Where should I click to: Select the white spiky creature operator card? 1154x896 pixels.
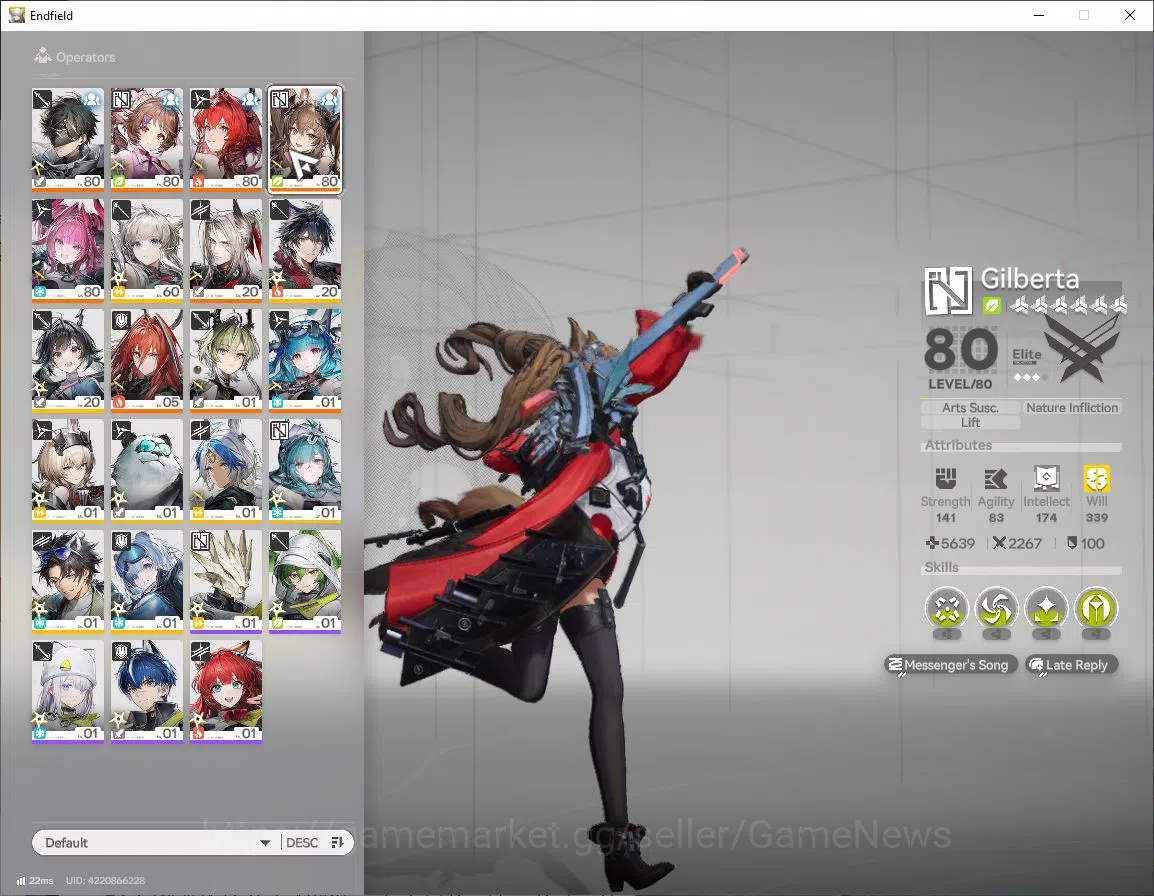point(225,581)
